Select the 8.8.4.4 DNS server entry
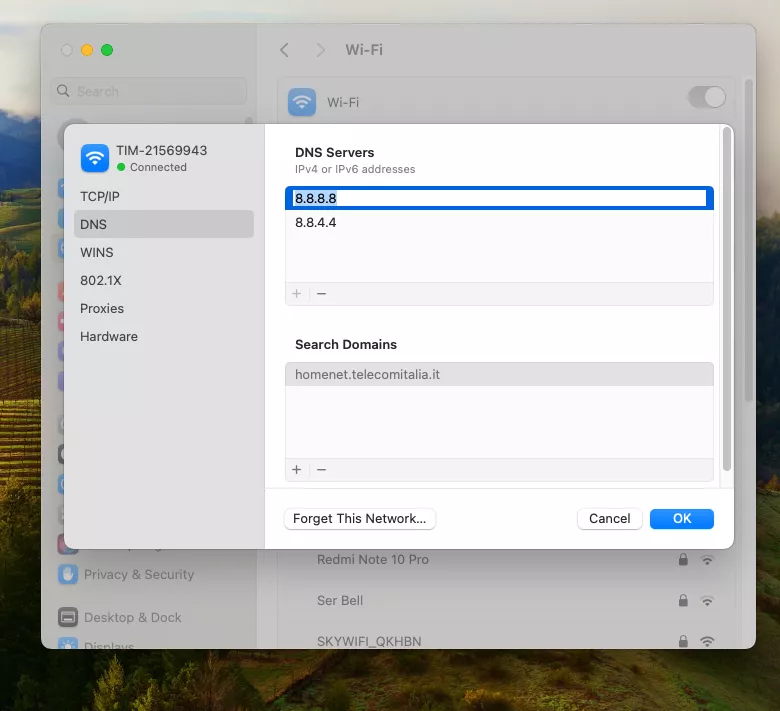The image size is (780, 711). 316,223
